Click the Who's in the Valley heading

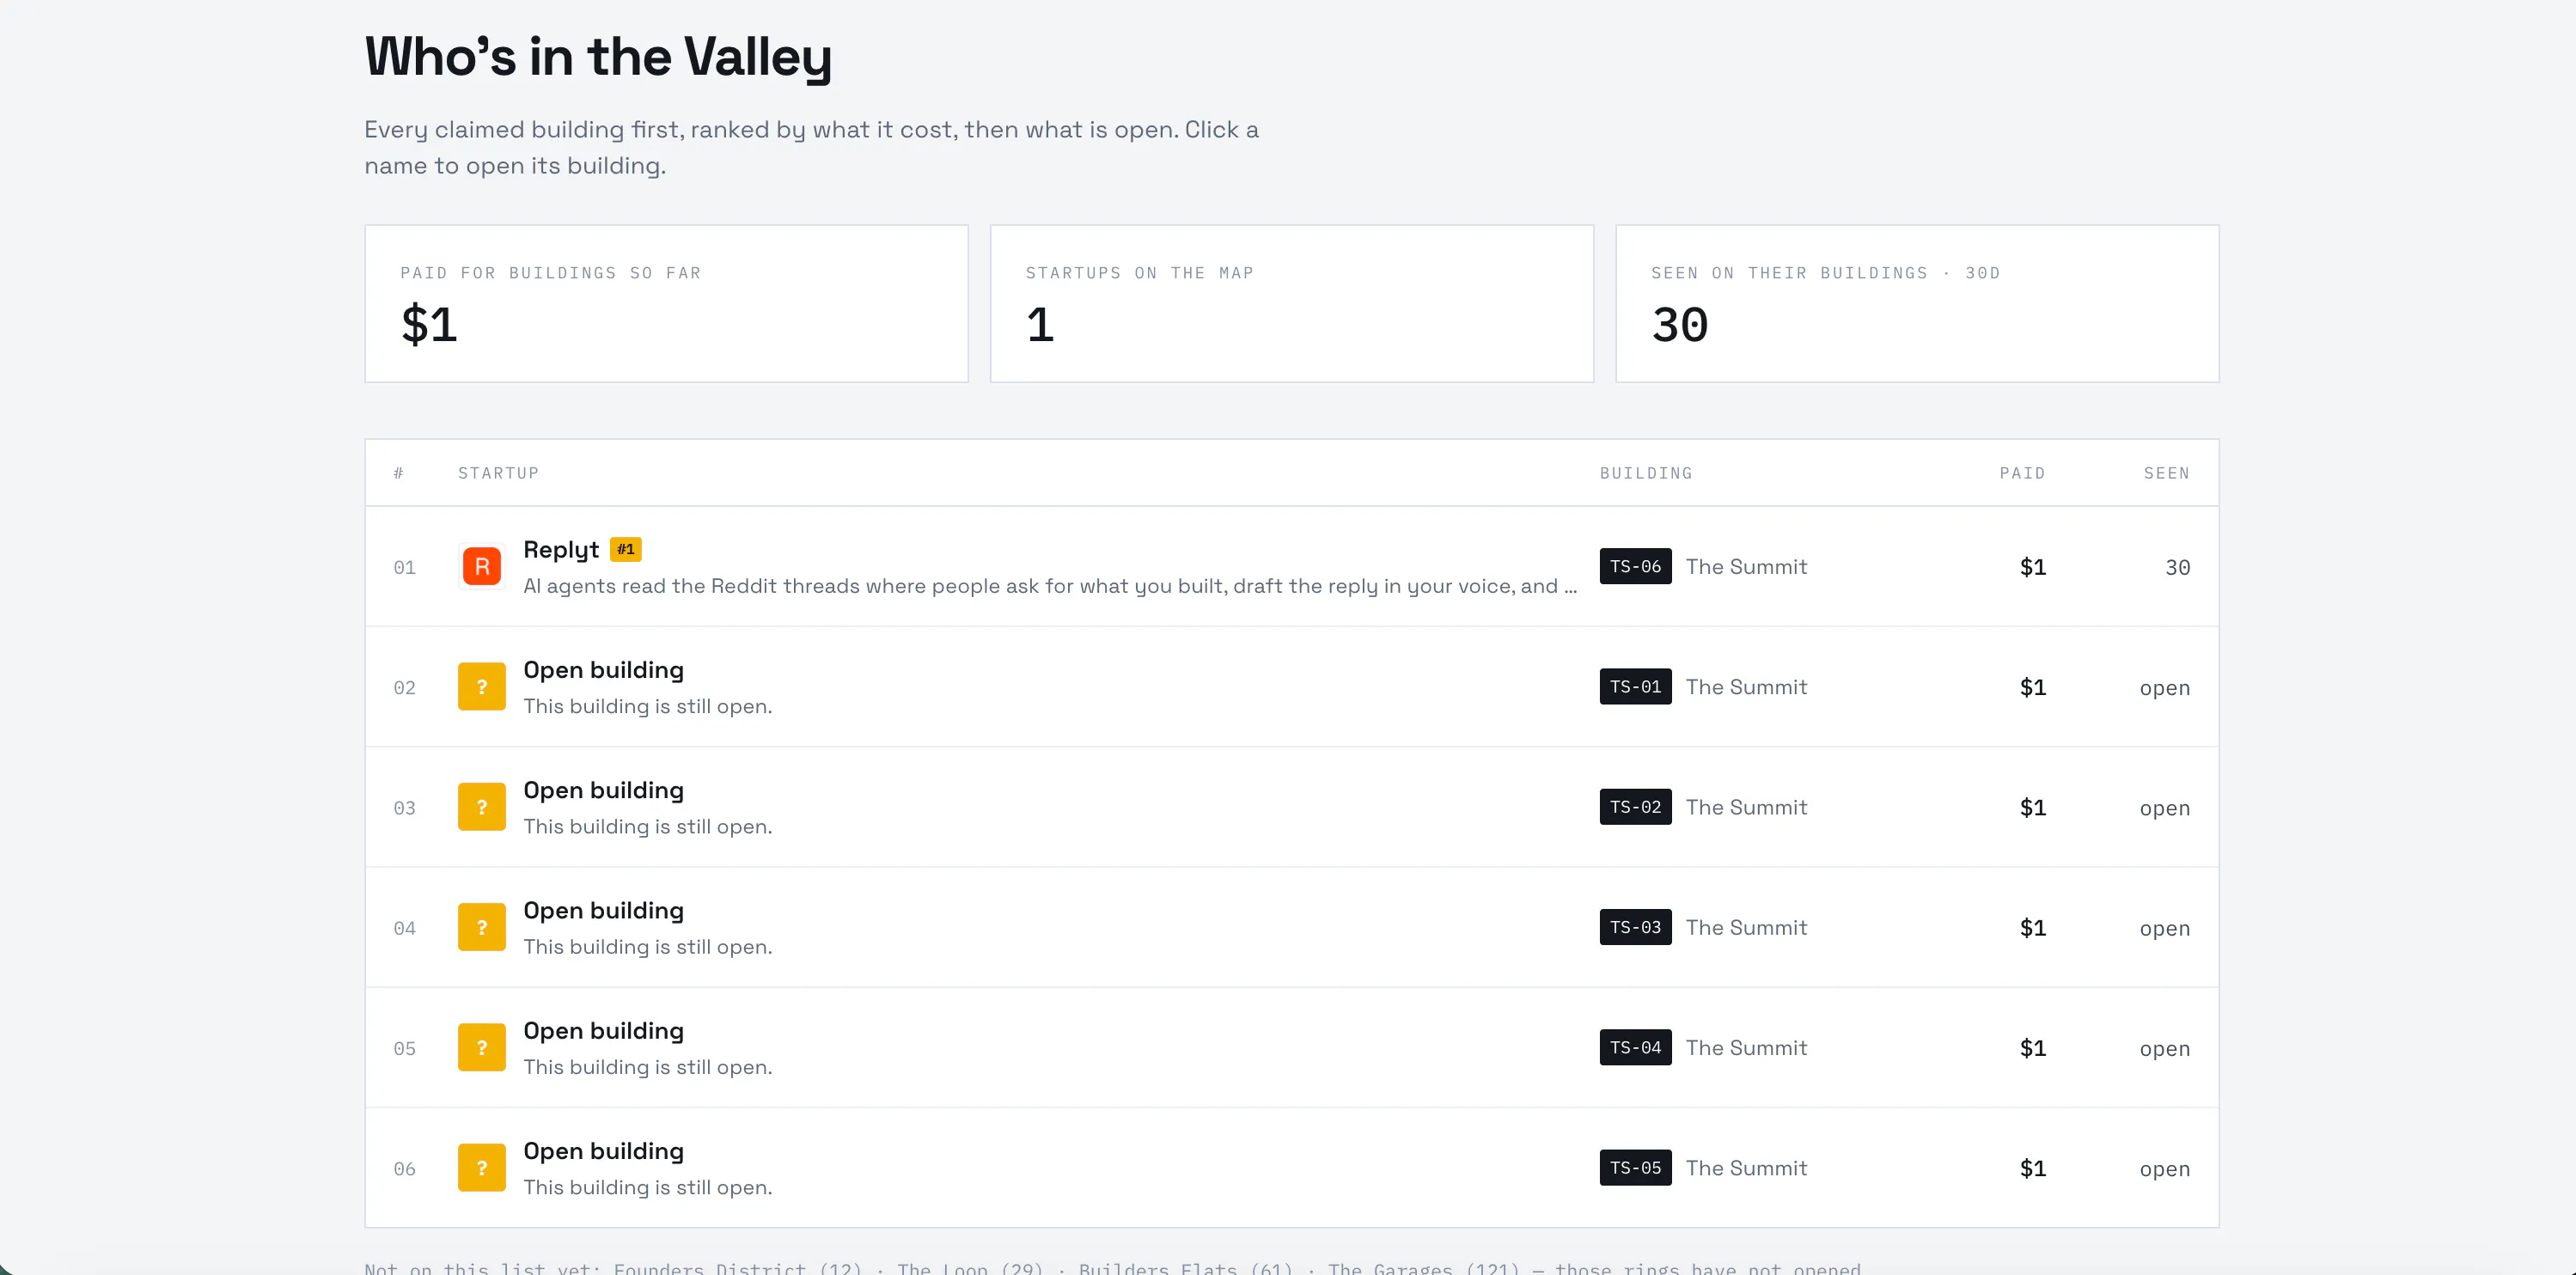tap(598, 57)
